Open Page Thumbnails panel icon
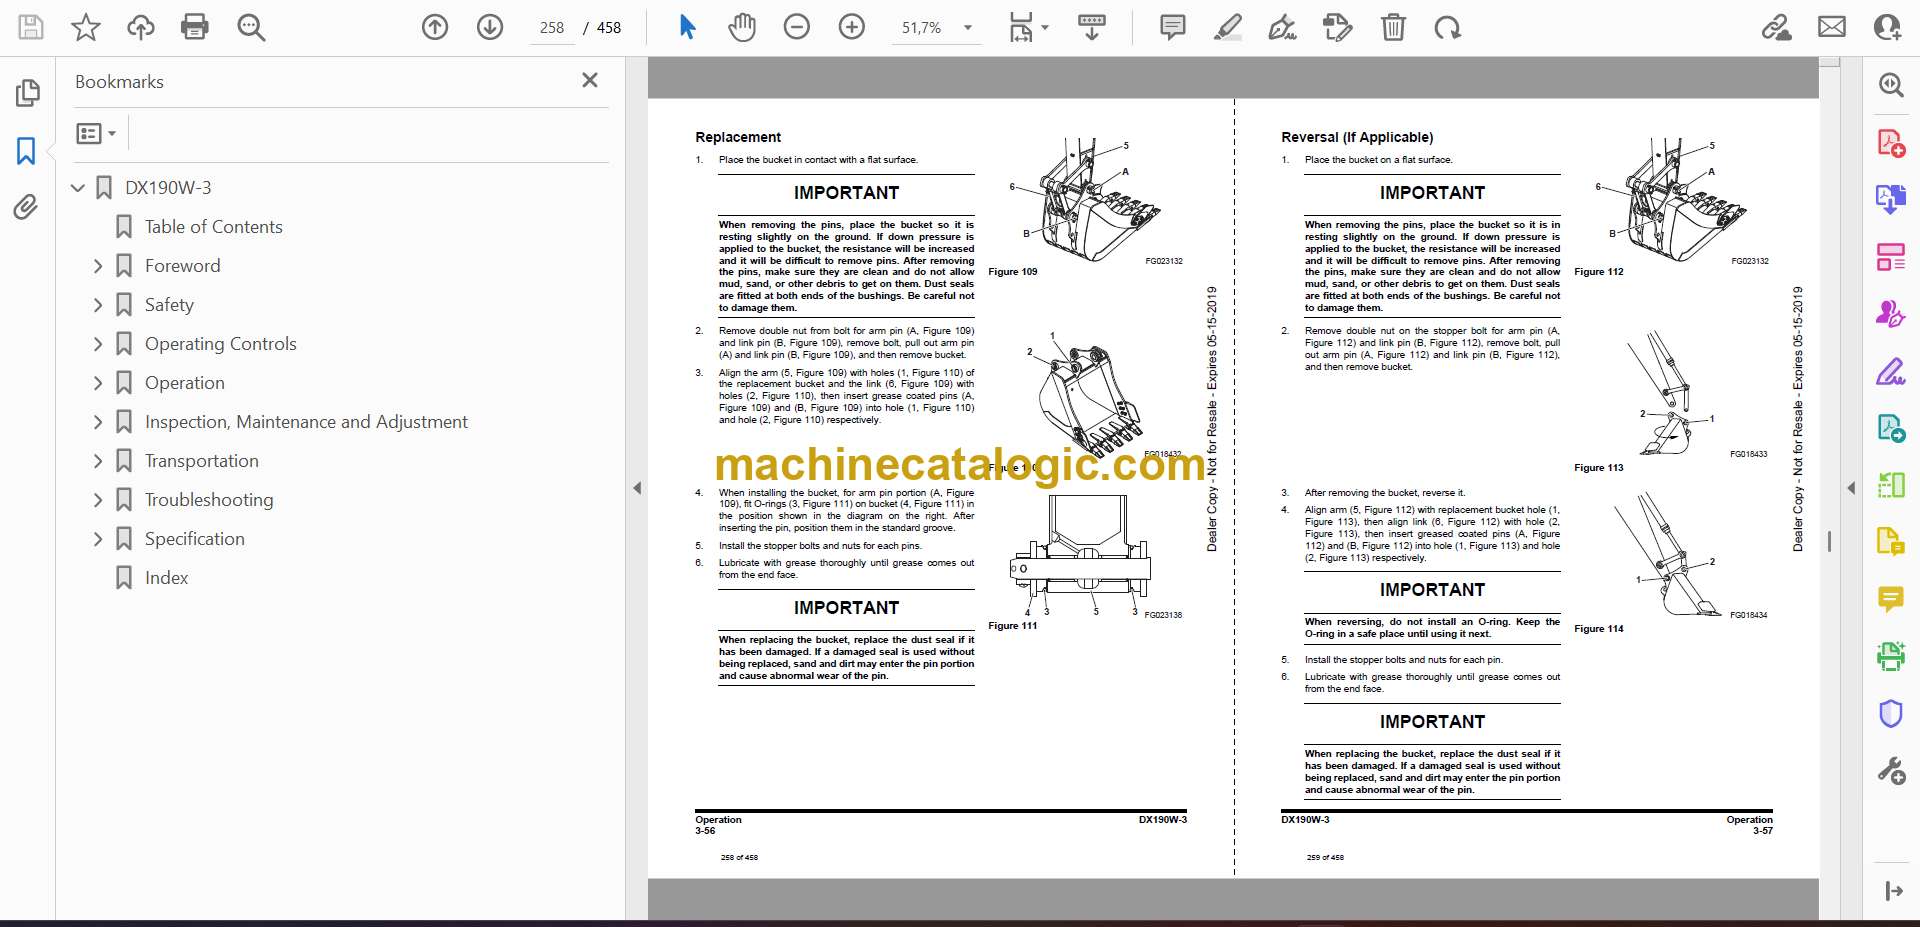1920x927 pixels. 27,93
